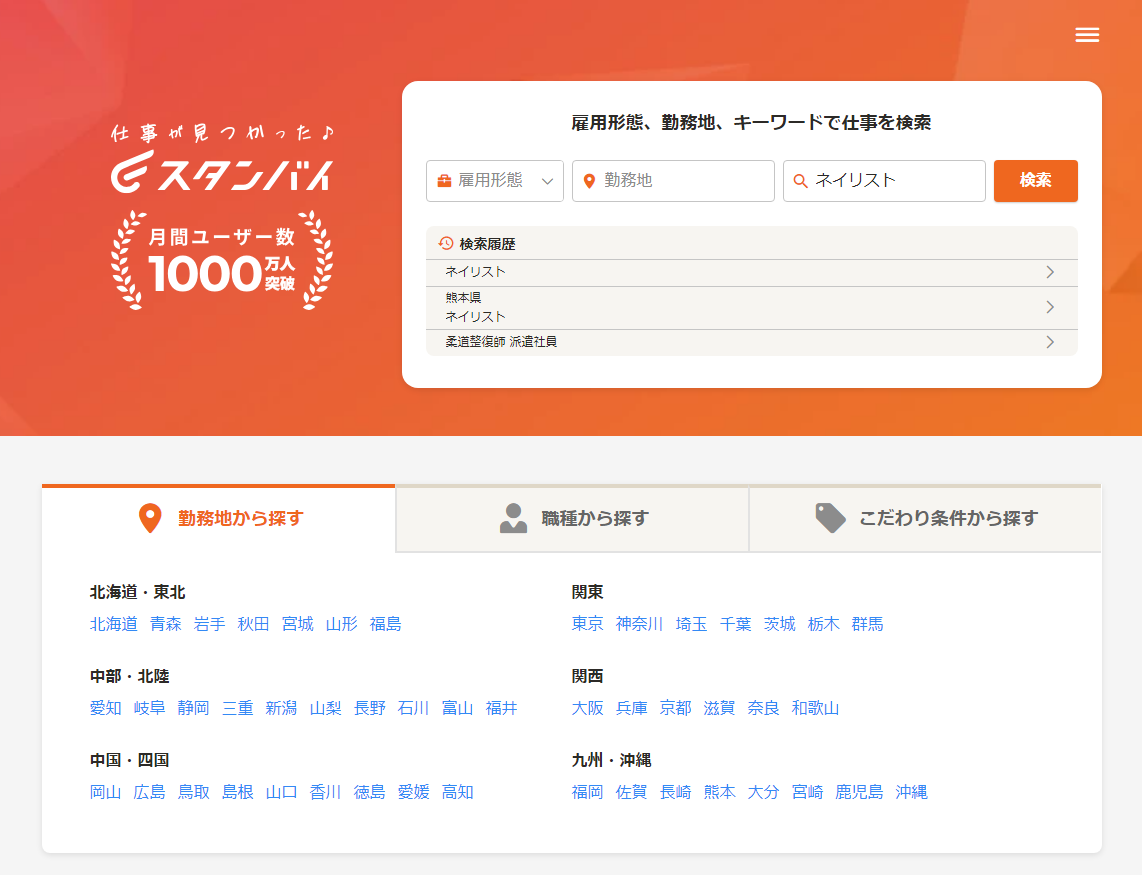Open the 京都 link
The width and height of the screenshot is (1142, 875).
click(675, 708)
